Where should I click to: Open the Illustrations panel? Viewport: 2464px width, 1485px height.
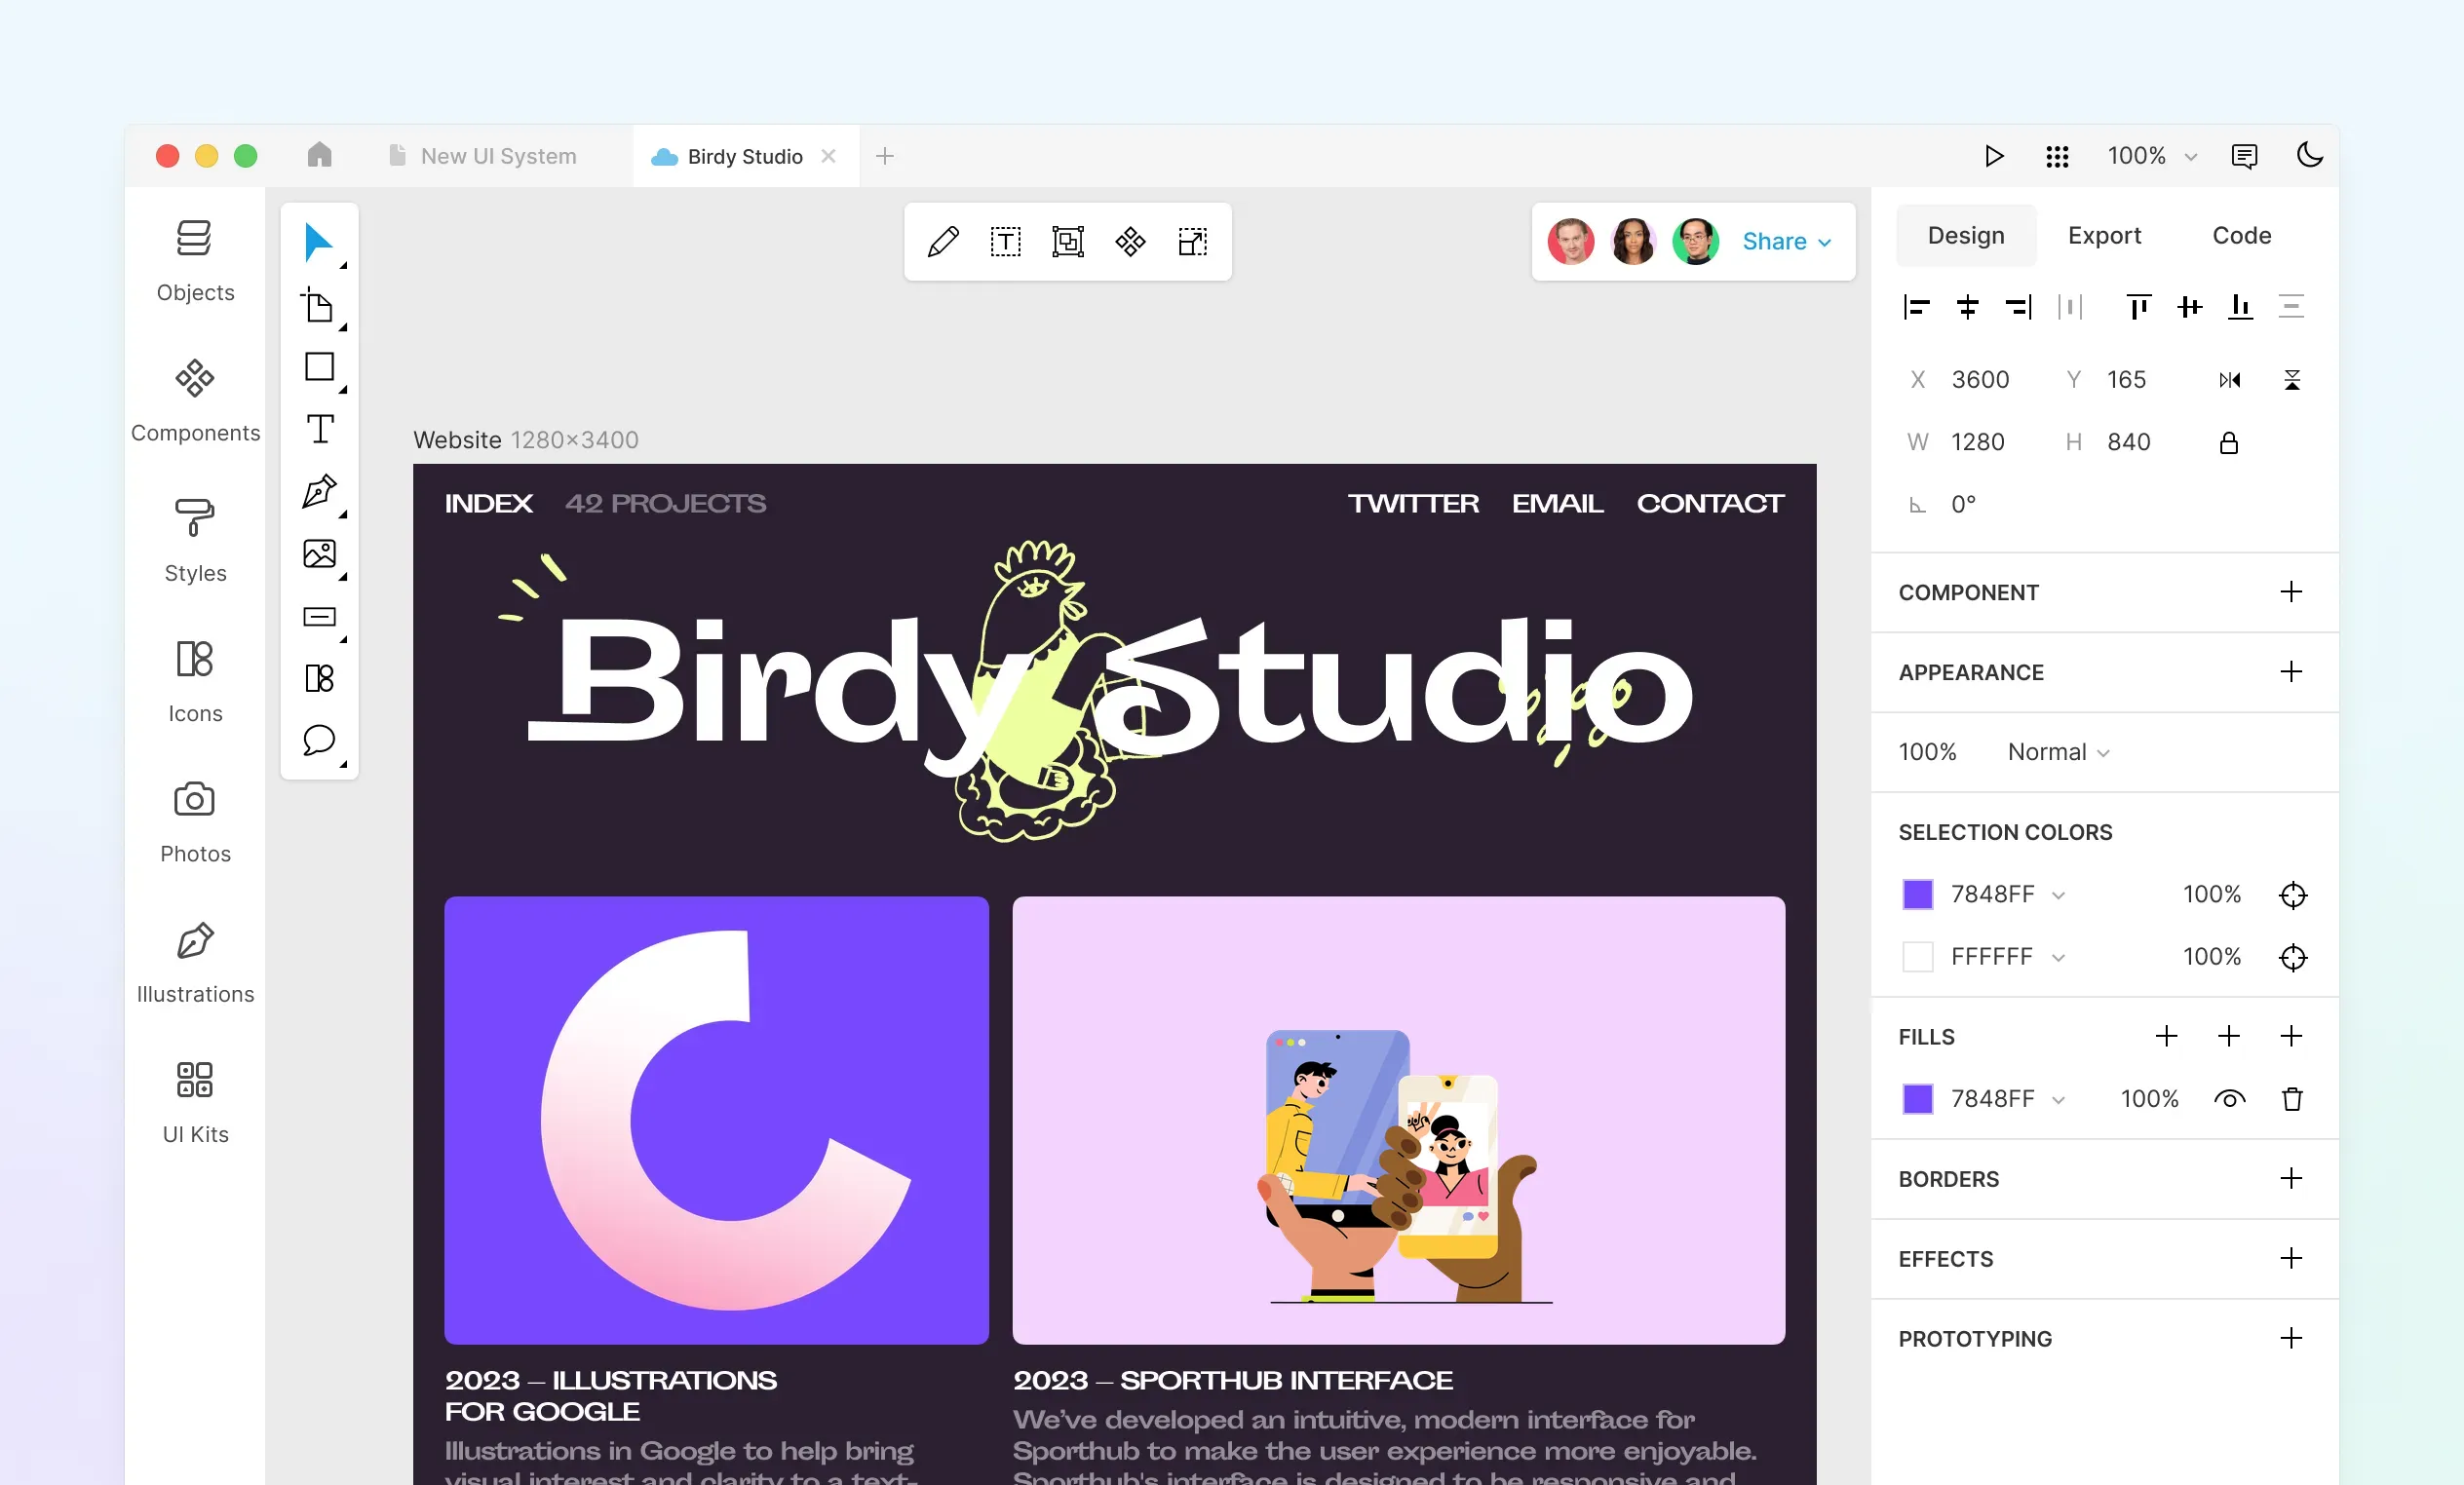coord(195,962)
